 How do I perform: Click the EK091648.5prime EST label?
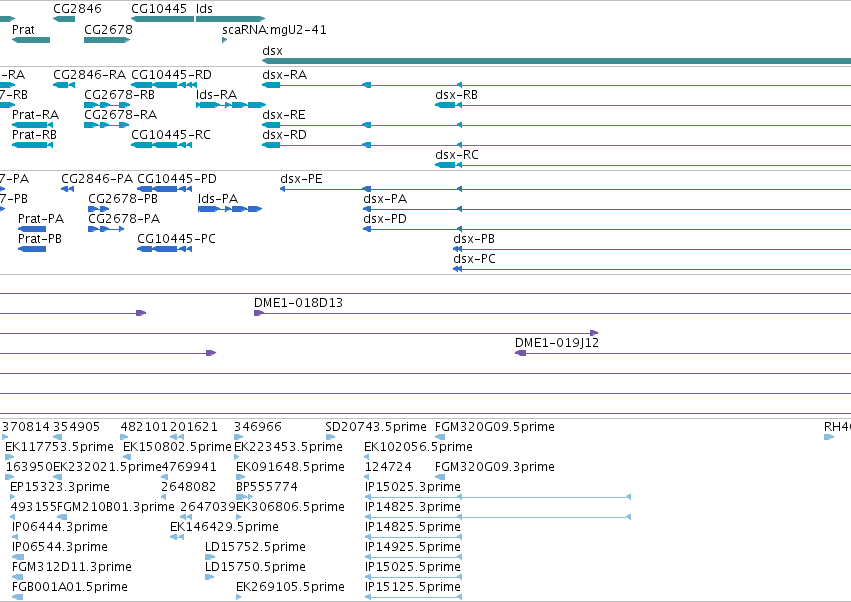pyautogui.click(x=290, y=467)
